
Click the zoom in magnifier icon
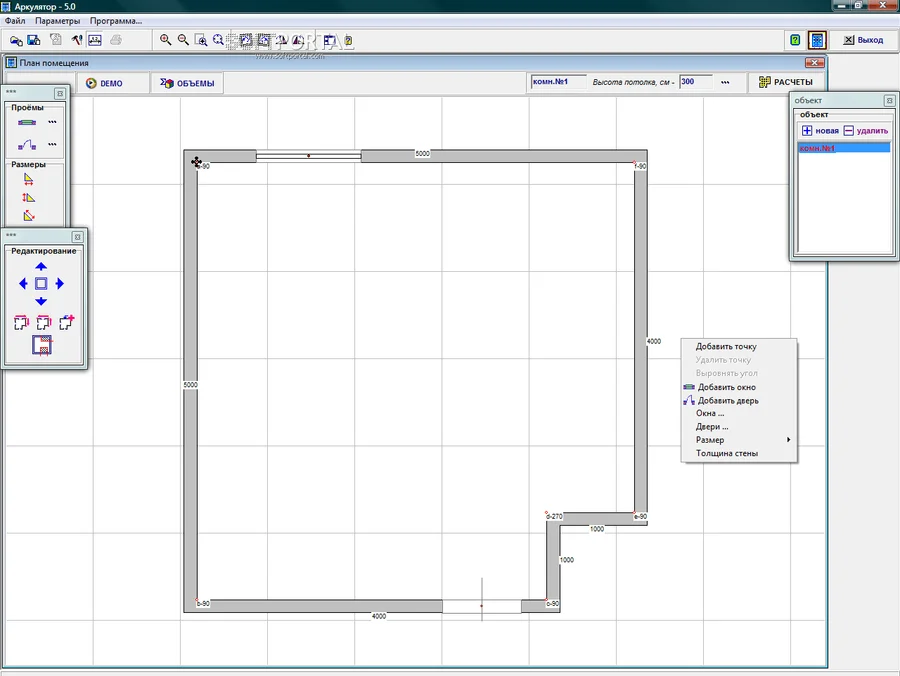166,40
